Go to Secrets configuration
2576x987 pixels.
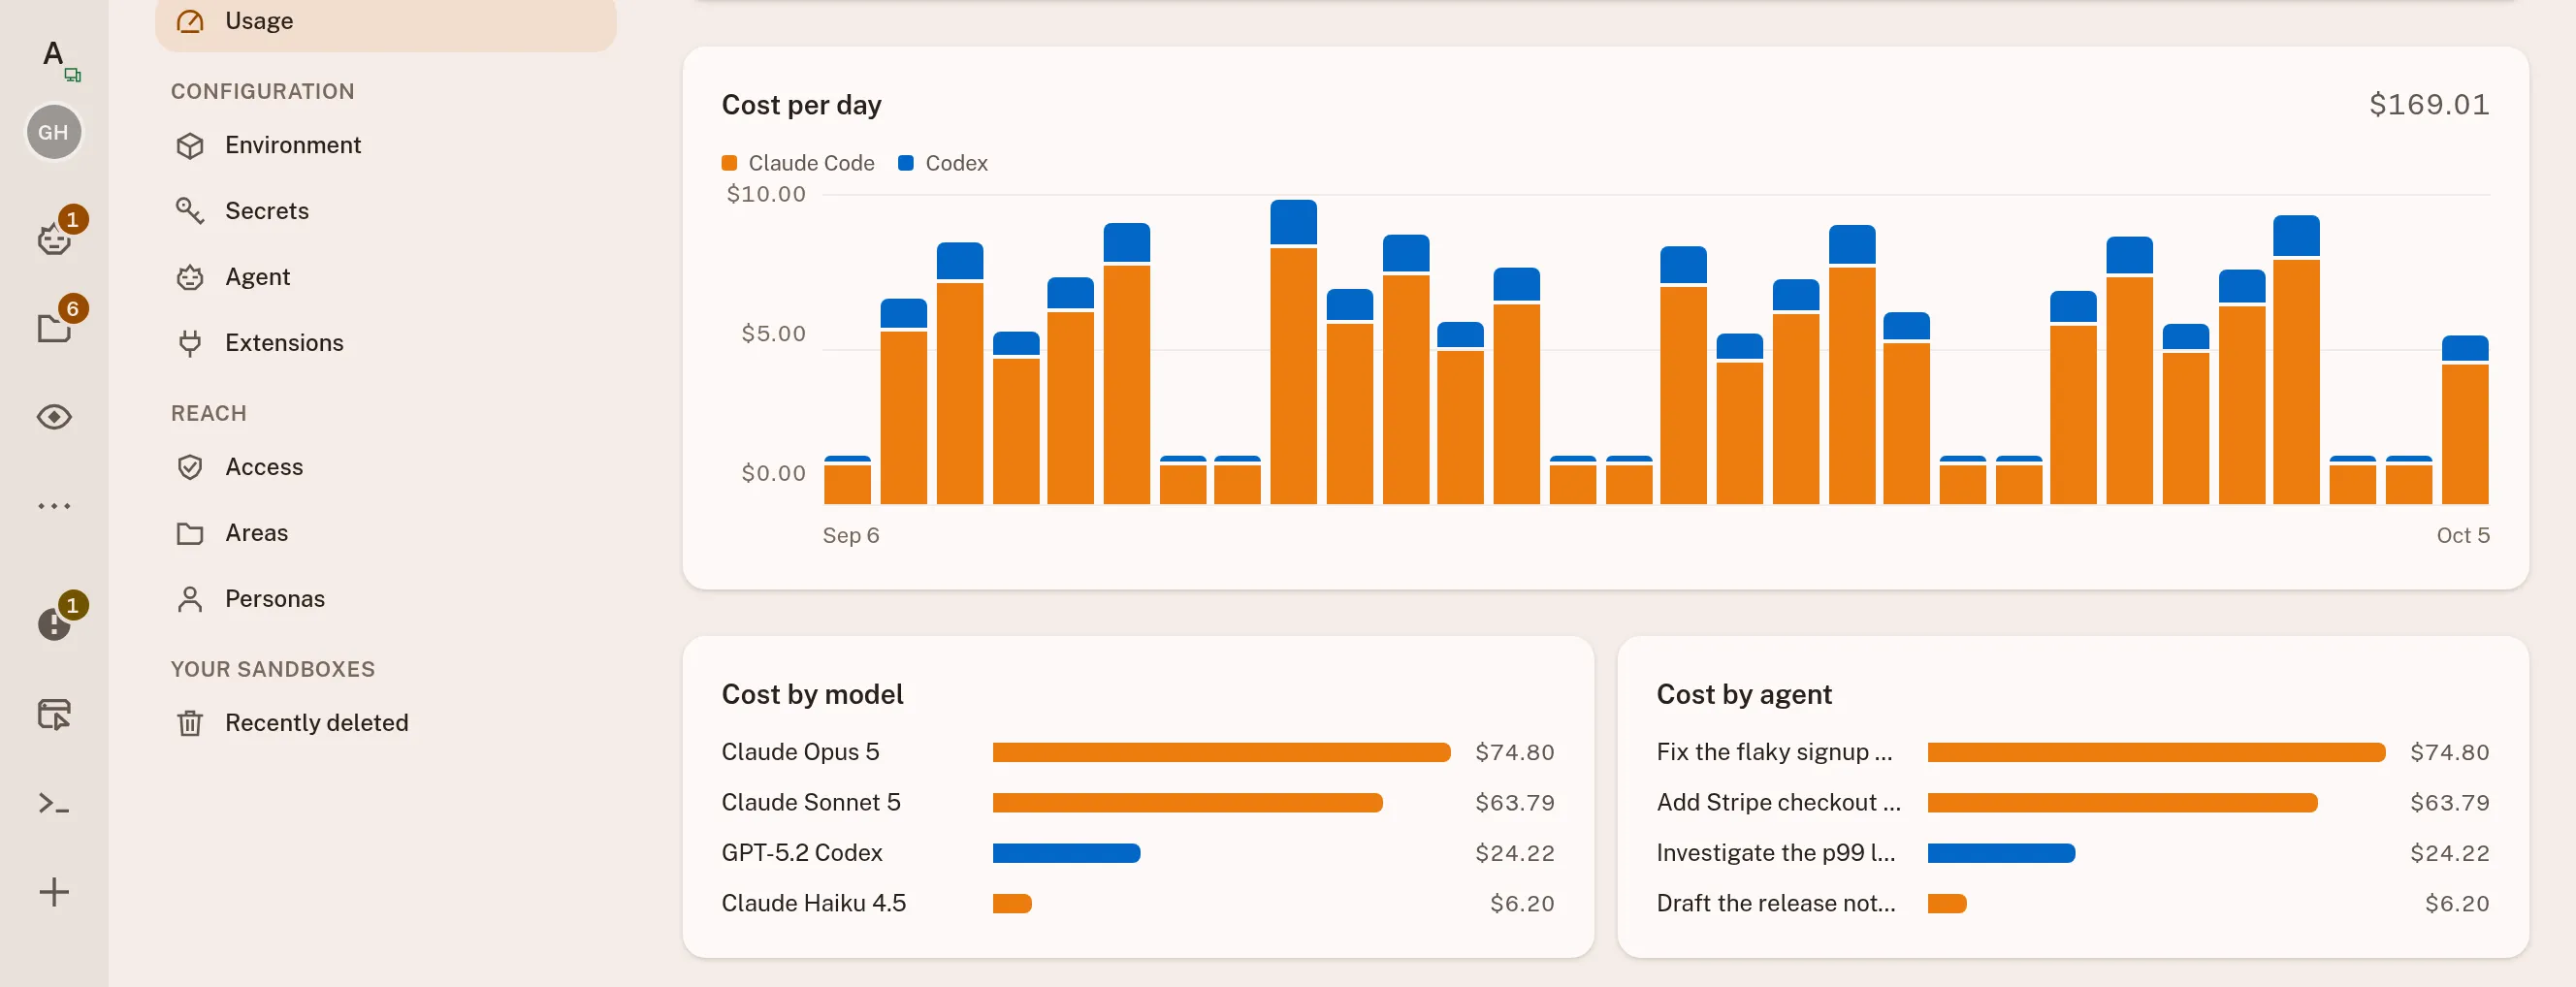point(386,211)
